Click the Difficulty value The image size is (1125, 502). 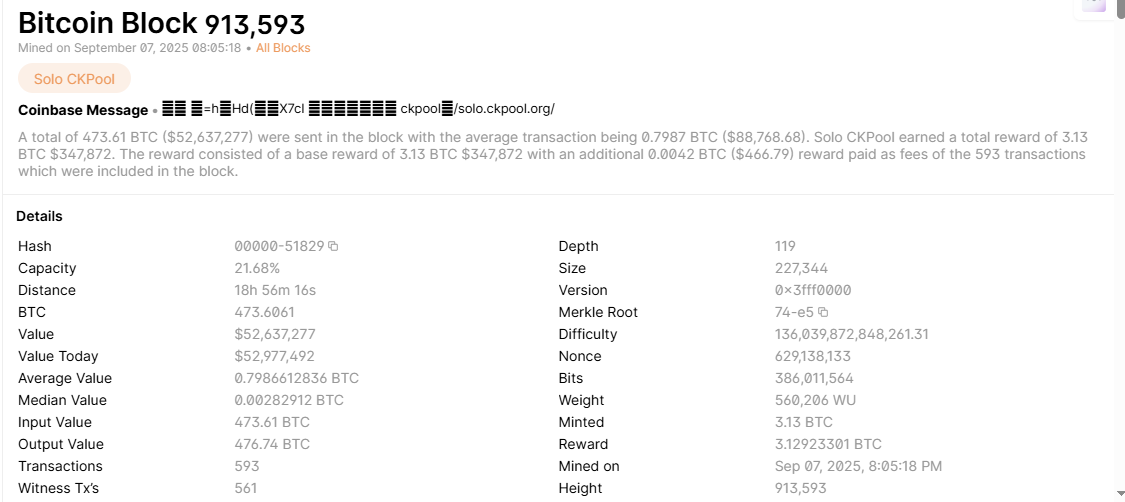click(x=851, y=334)
